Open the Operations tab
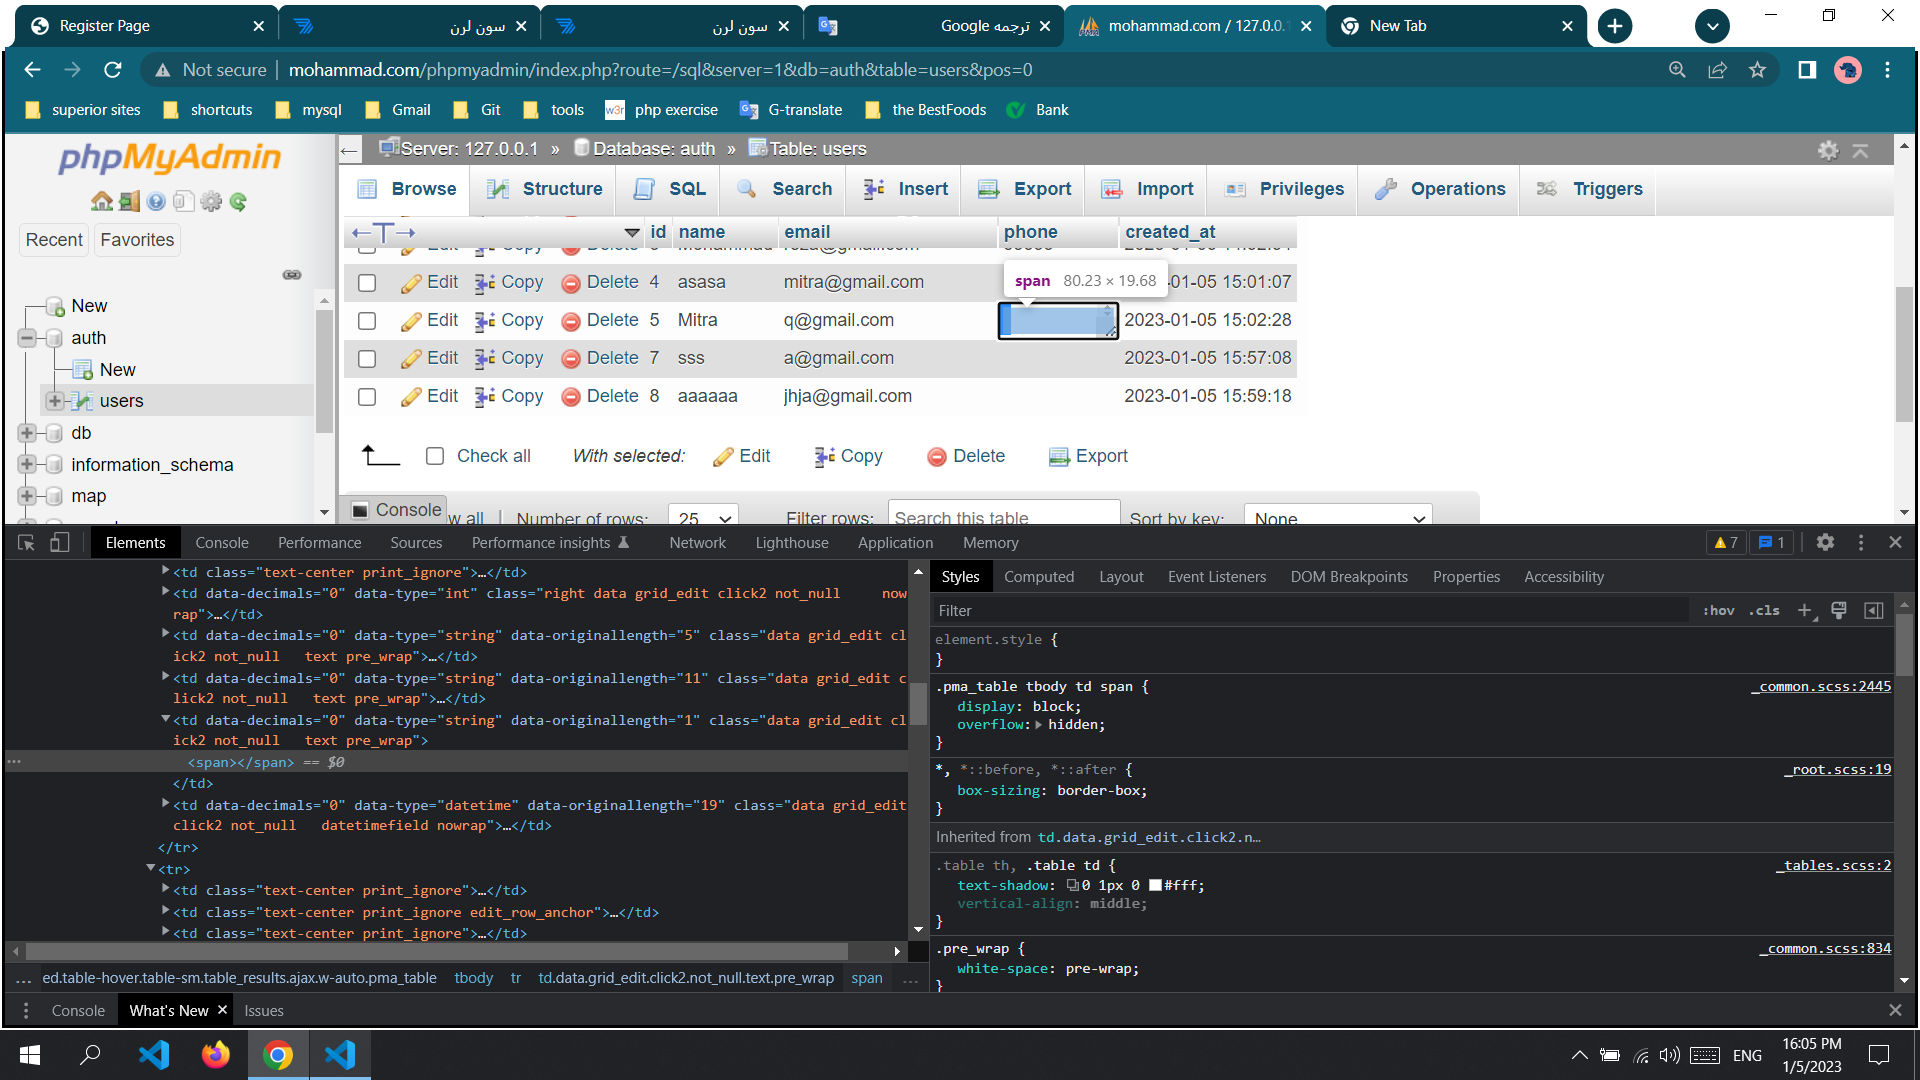 point(1440,189)
